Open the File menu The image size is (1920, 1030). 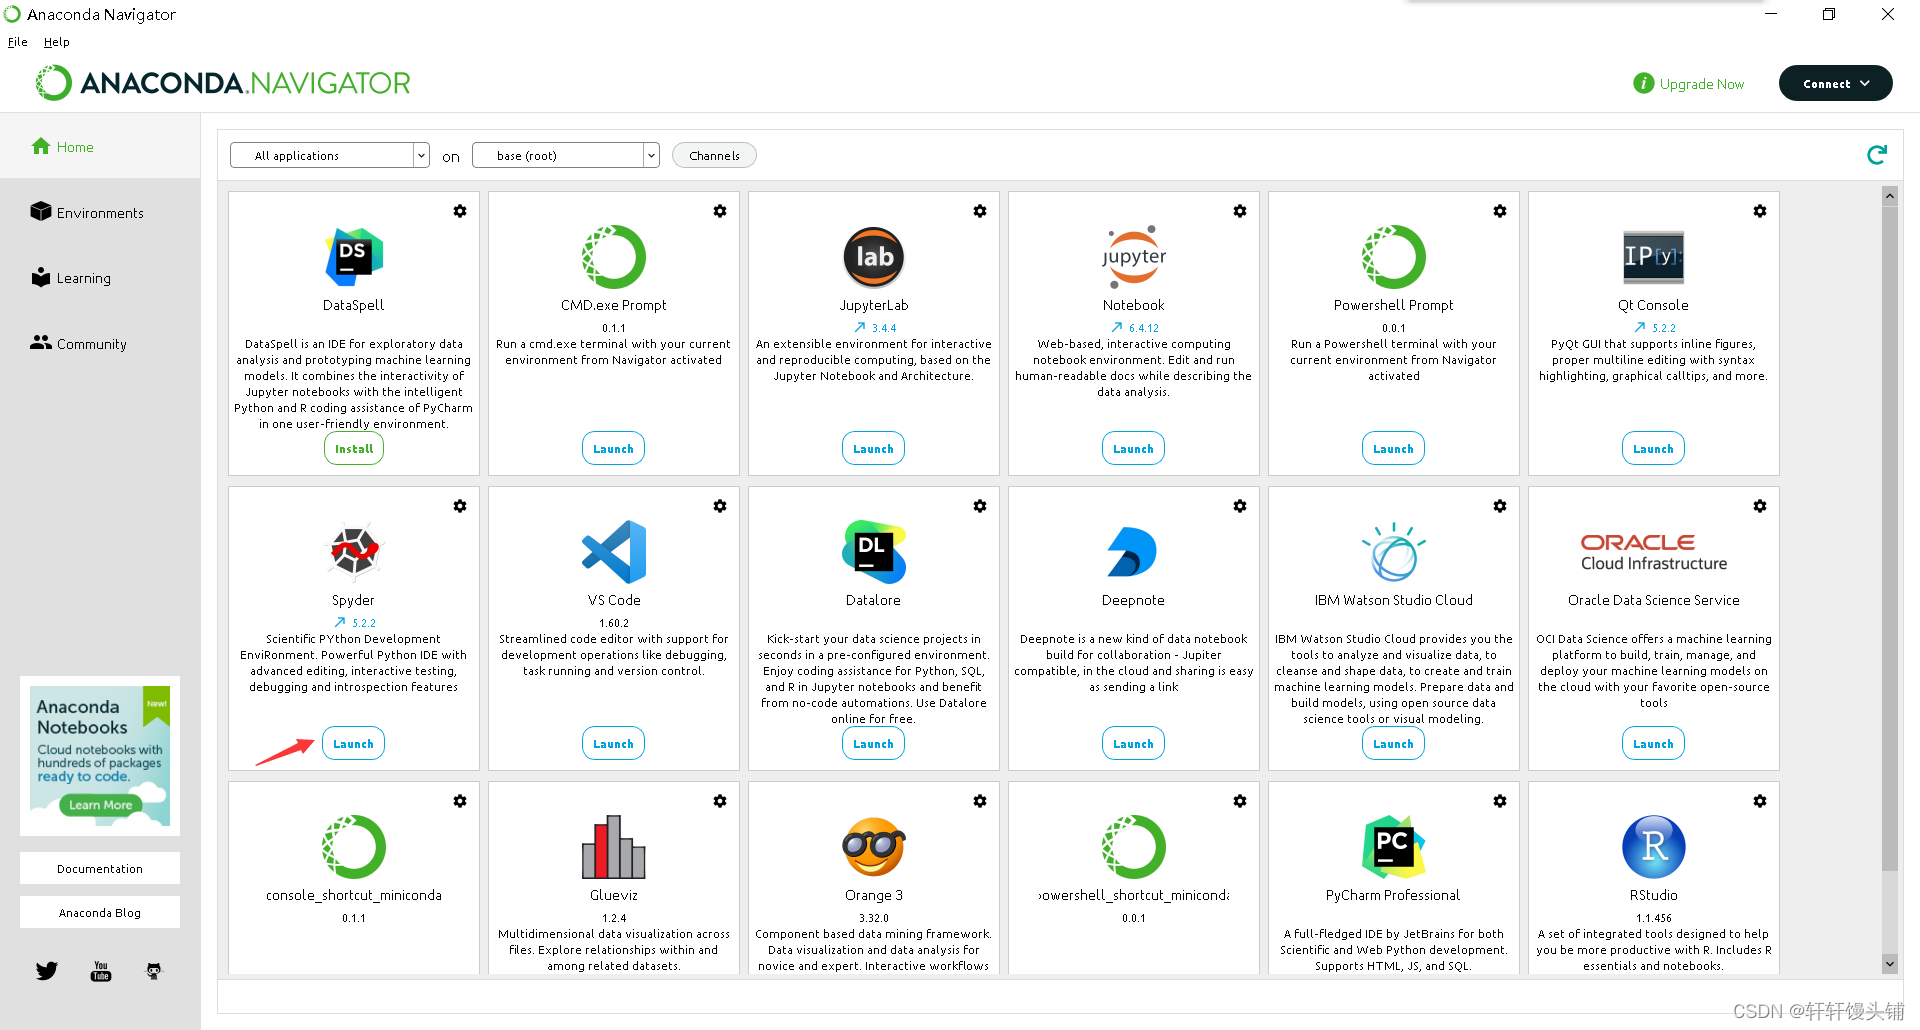[x=18, y=42]
